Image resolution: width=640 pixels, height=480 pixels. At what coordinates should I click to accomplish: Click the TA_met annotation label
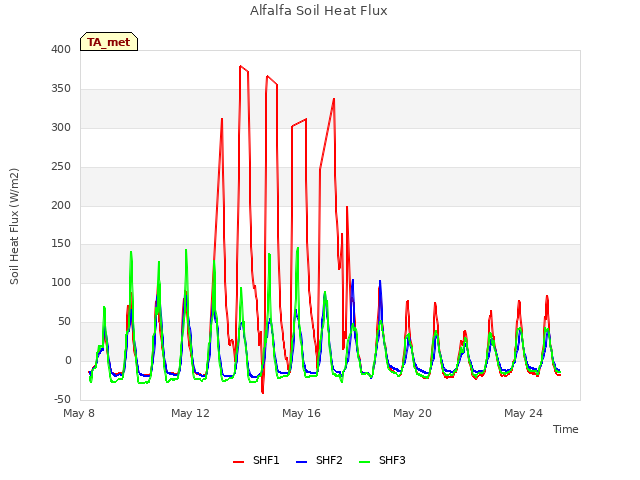109,42
